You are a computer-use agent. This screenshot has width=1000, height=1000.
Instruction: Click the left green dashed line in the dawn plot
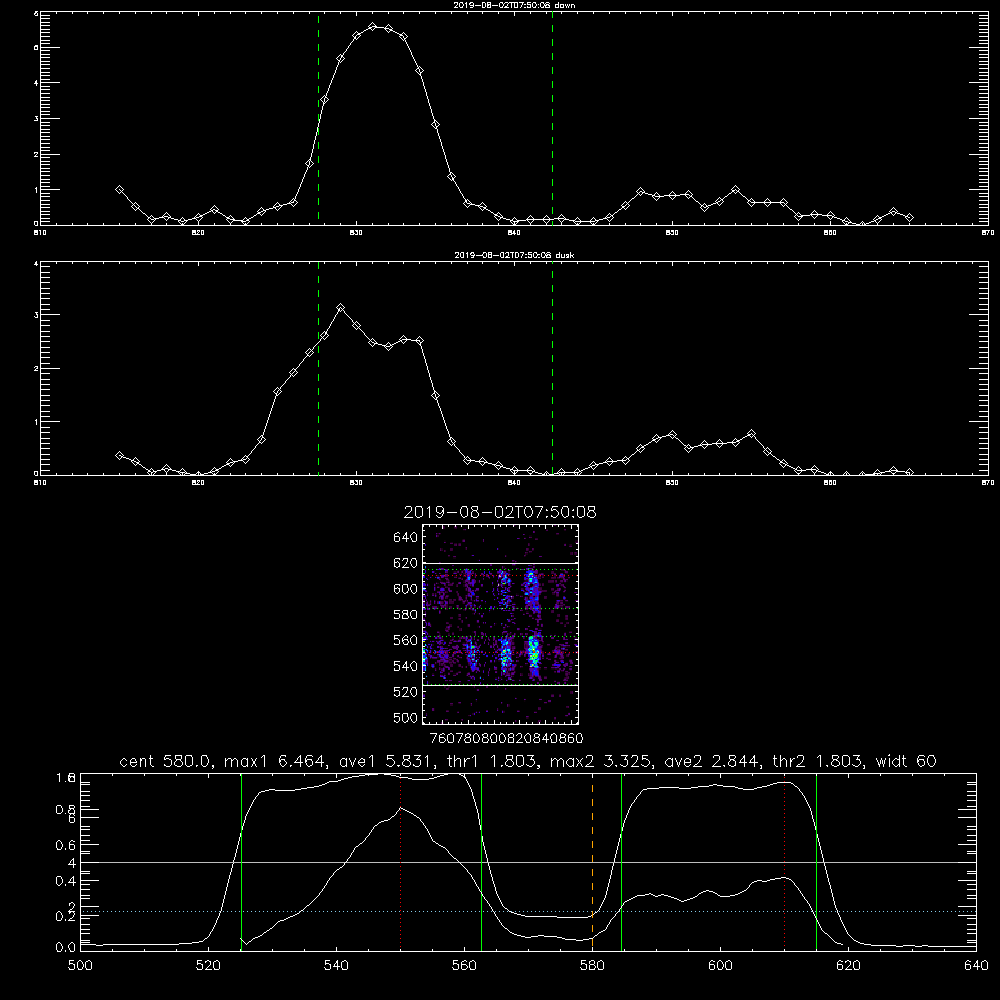click(x=318, y=118)
